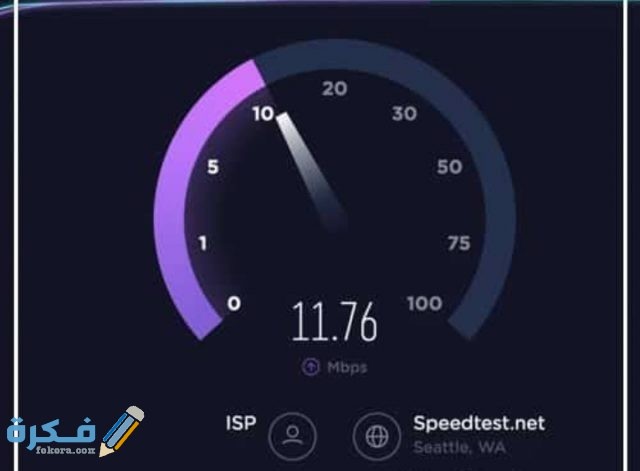Image resolution: width=640 pixels, height=471 pixels.
Task: Click the fokera.com watermark logo text
Action: [65, 450]
